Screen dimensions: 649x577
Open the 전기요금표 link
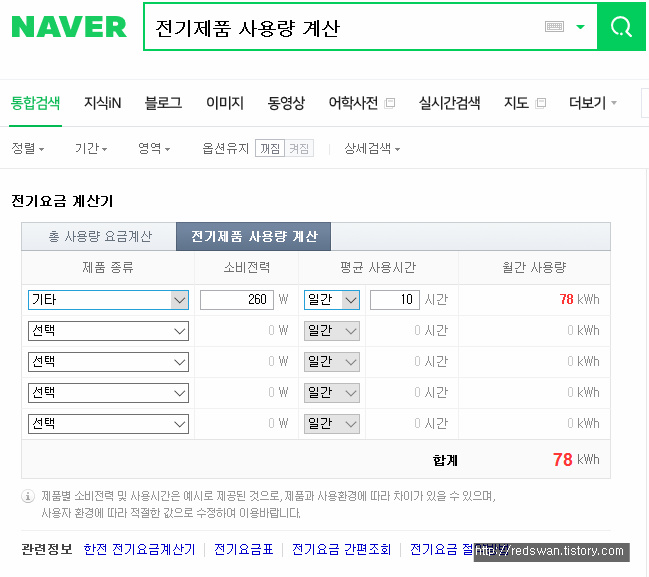click(x=243, y=549)
